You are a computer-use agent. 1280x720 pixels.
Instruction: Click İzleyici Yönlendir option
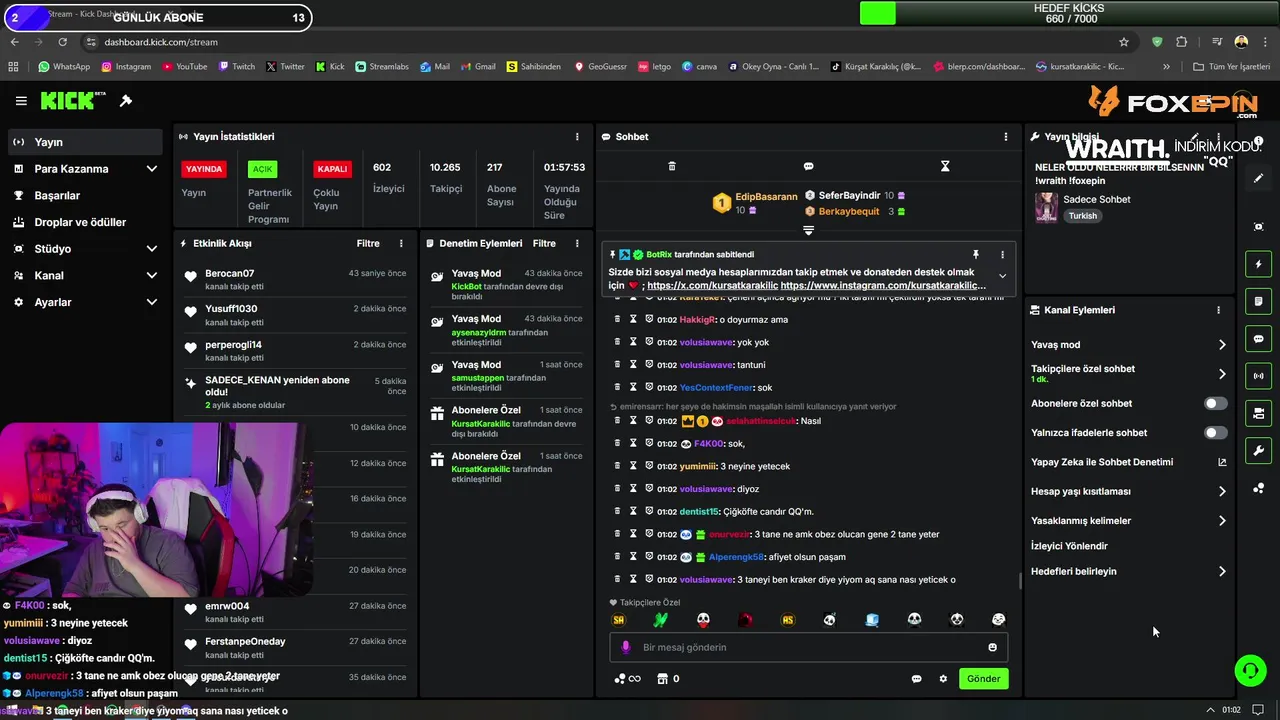pos(1069,546)
